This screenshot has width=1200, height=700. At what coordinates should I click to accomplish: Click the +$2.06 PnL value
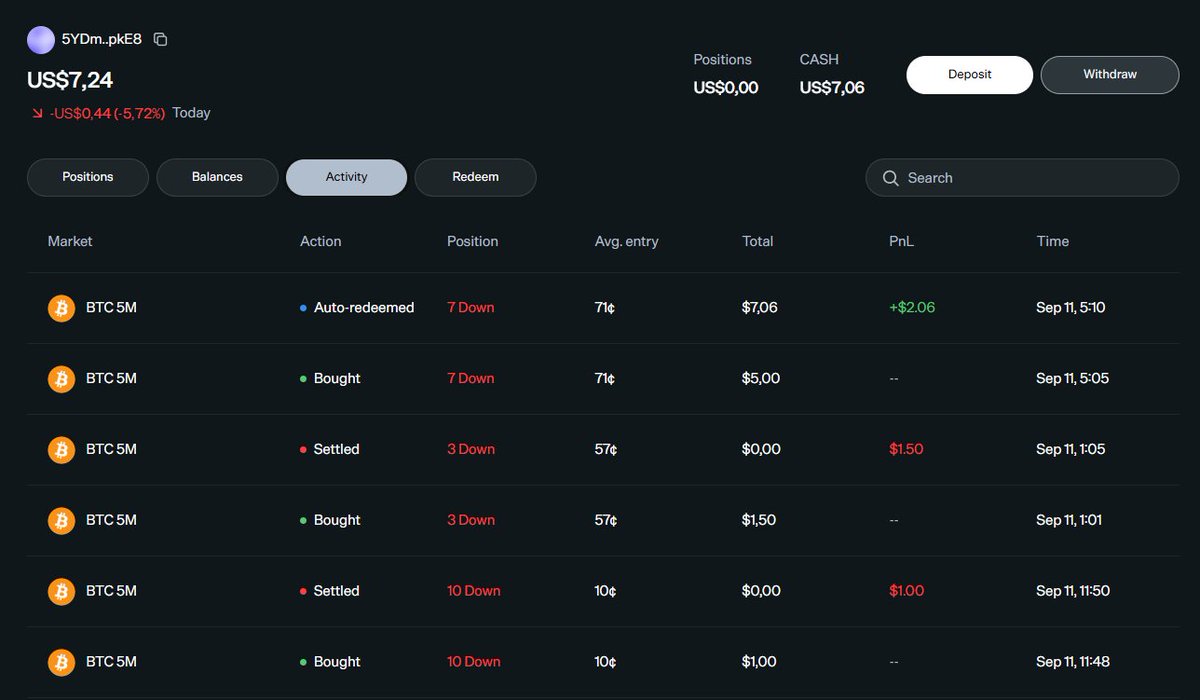912,308
